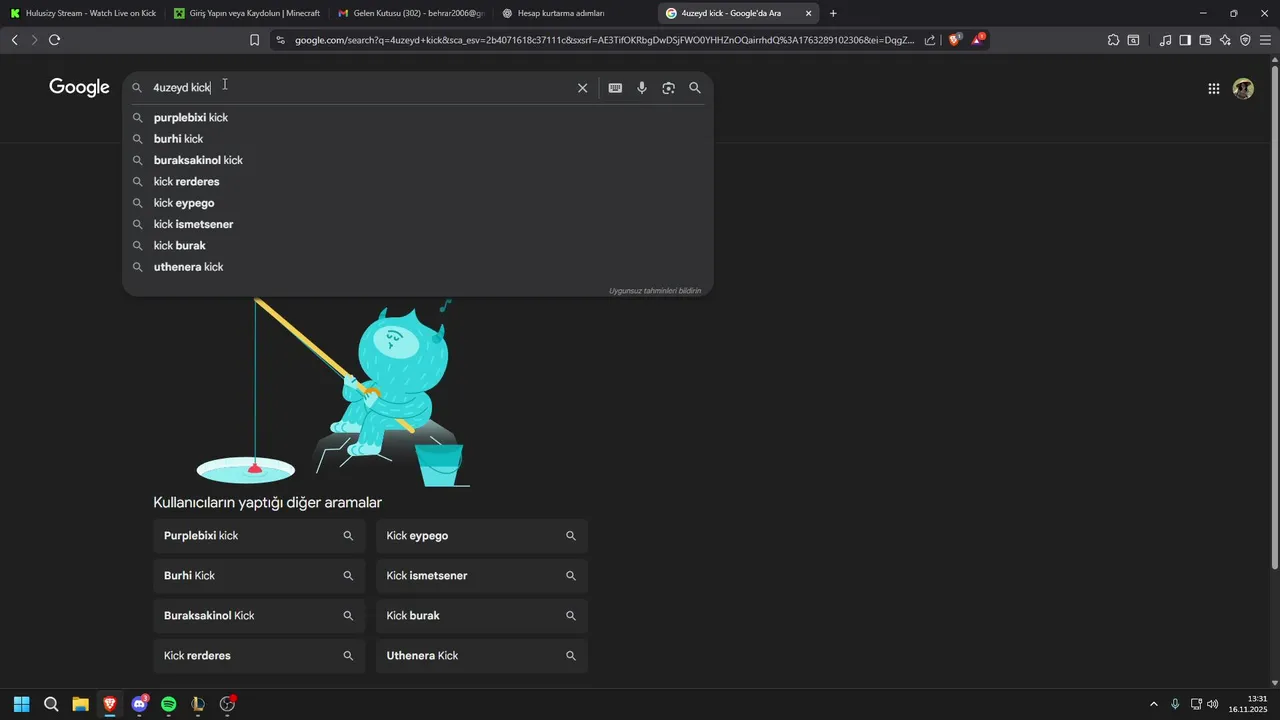This screenshot has height=720, width=1280.
Task: Open the volume control in system tray
Action: coord(1213,704)
